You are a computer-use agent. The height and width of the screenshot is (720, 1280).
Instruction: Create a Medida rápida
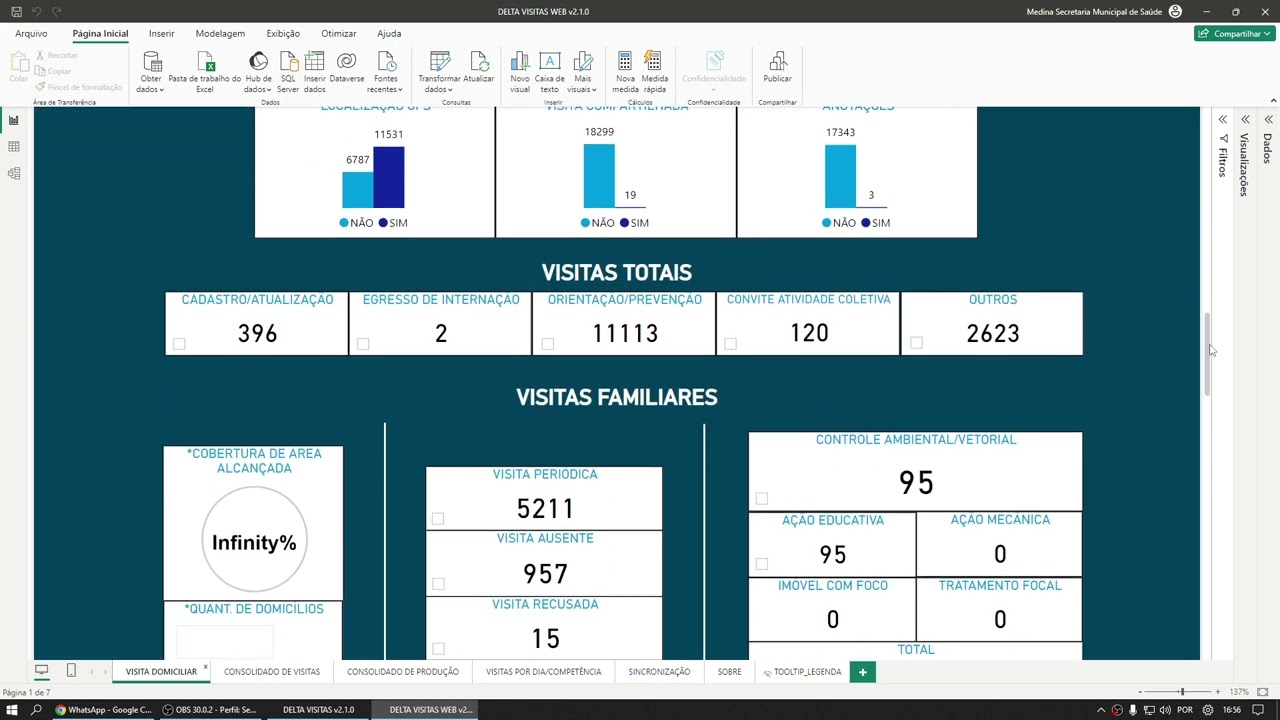pyautogui.click(x=655, y=73)
